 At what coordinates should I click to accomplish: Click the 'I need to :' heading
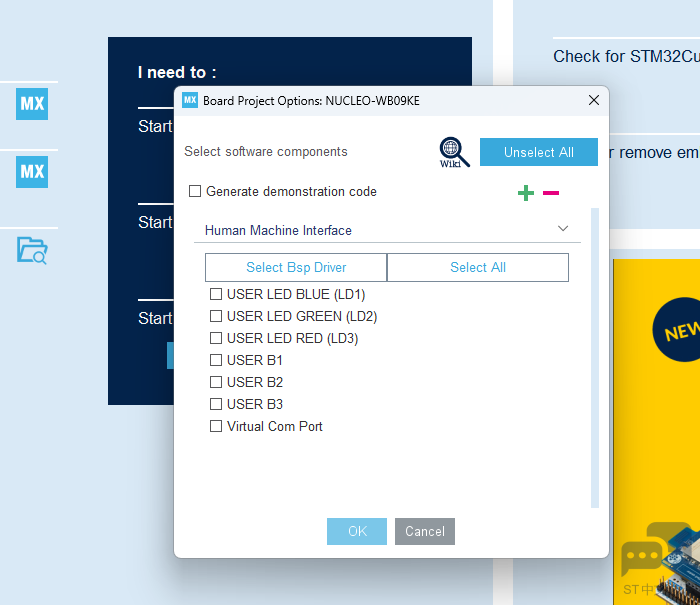[177, 72]
